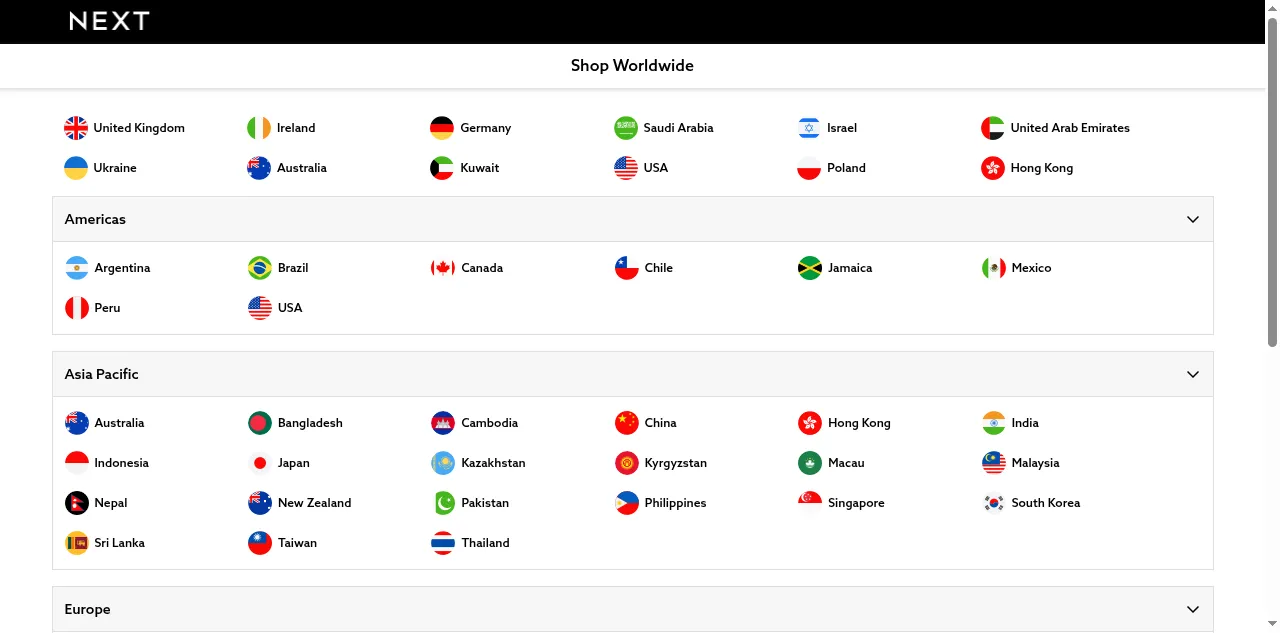Pick the Sri Lanka flag icon

(77, 543)
